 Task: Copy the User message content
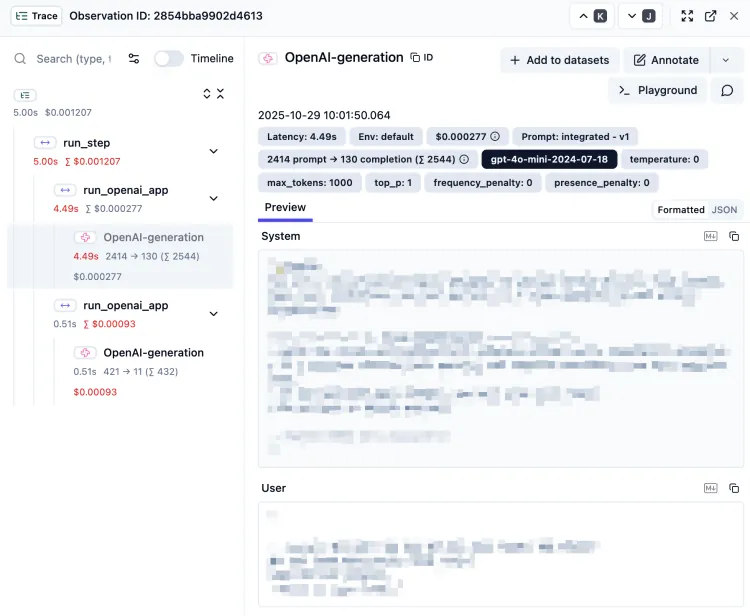[734, 488]
